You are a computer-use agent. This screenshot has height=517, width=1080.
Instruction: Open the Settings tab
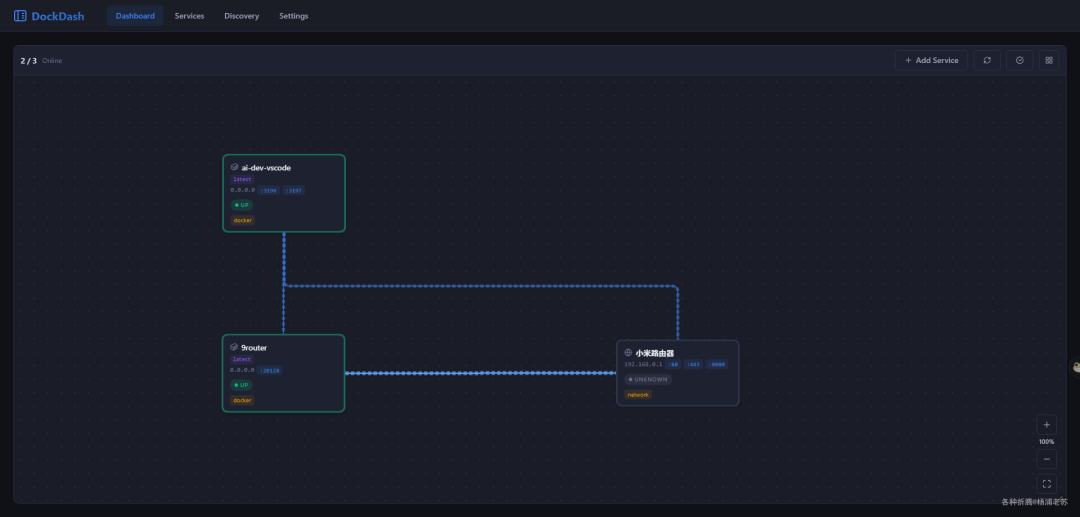[x=294, y=16]
